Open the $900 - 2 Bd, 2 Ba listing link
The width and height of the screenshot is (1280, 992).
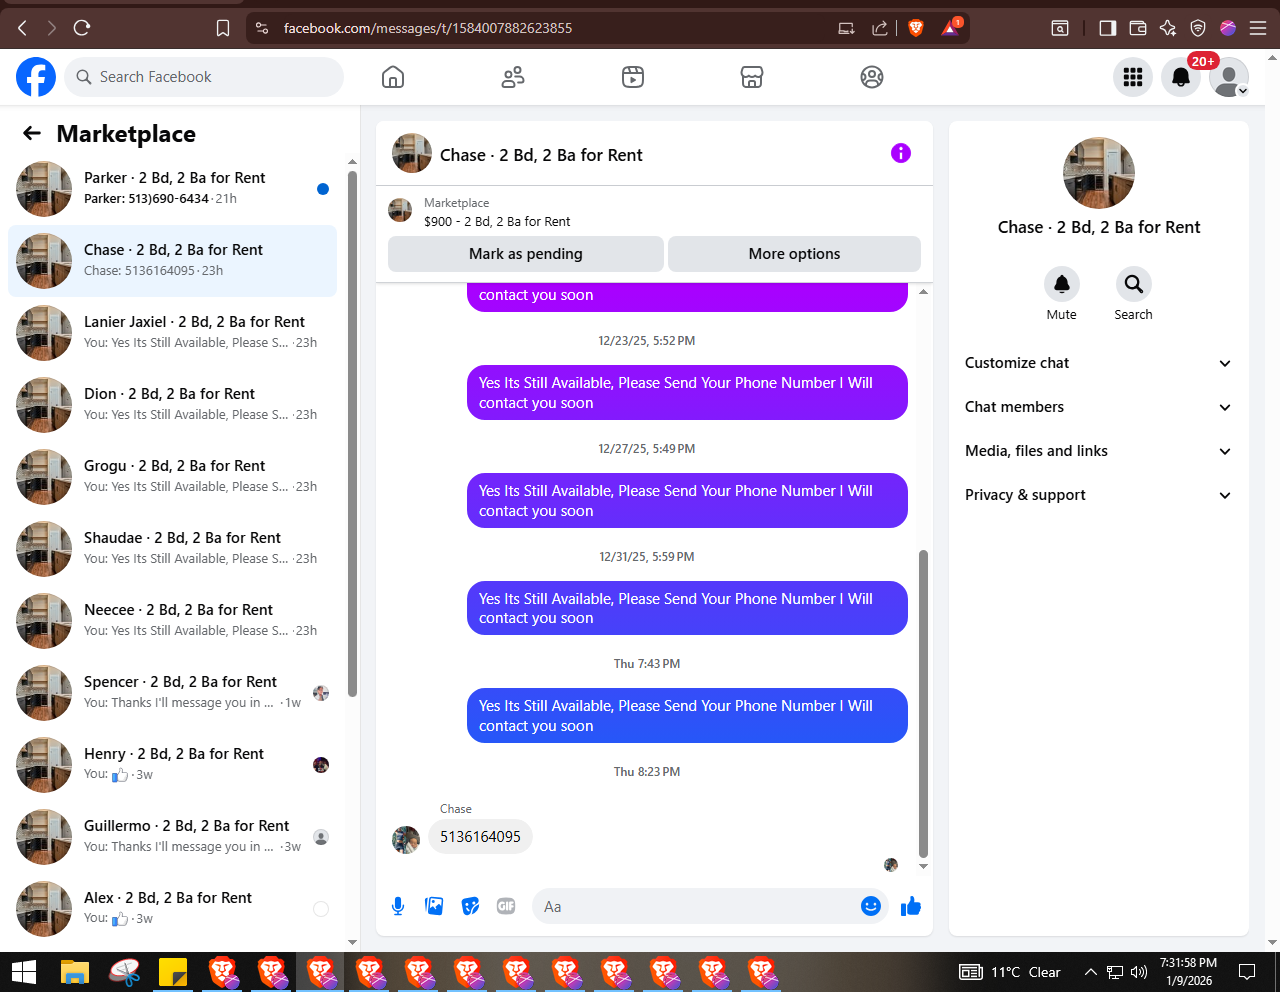point(497,221)
